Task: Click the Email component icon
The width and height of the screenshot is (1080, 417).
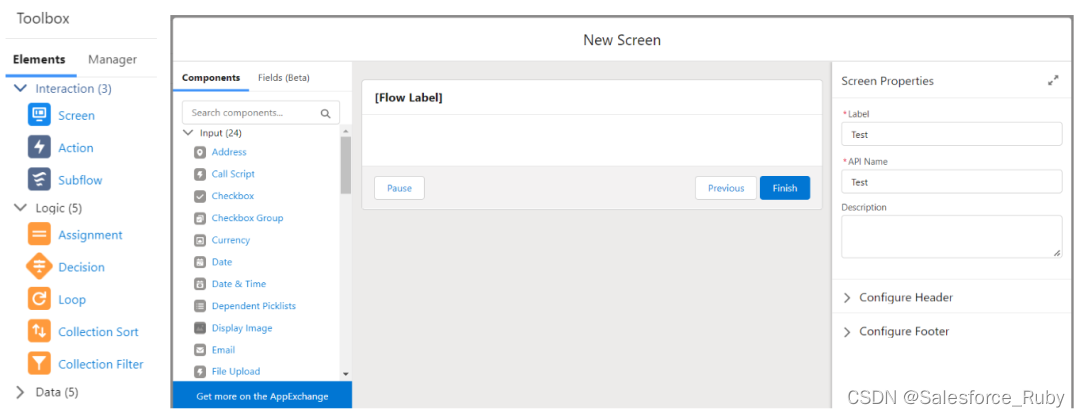Action: coord(200,350)
